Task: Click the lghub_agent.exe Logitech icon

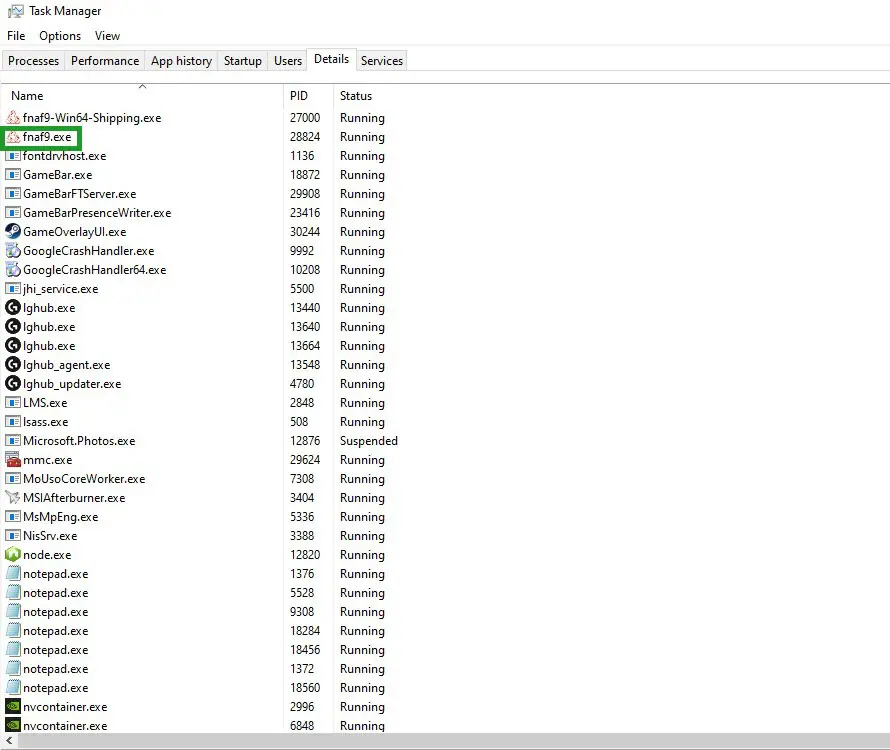Action: [x=13, y=364]
